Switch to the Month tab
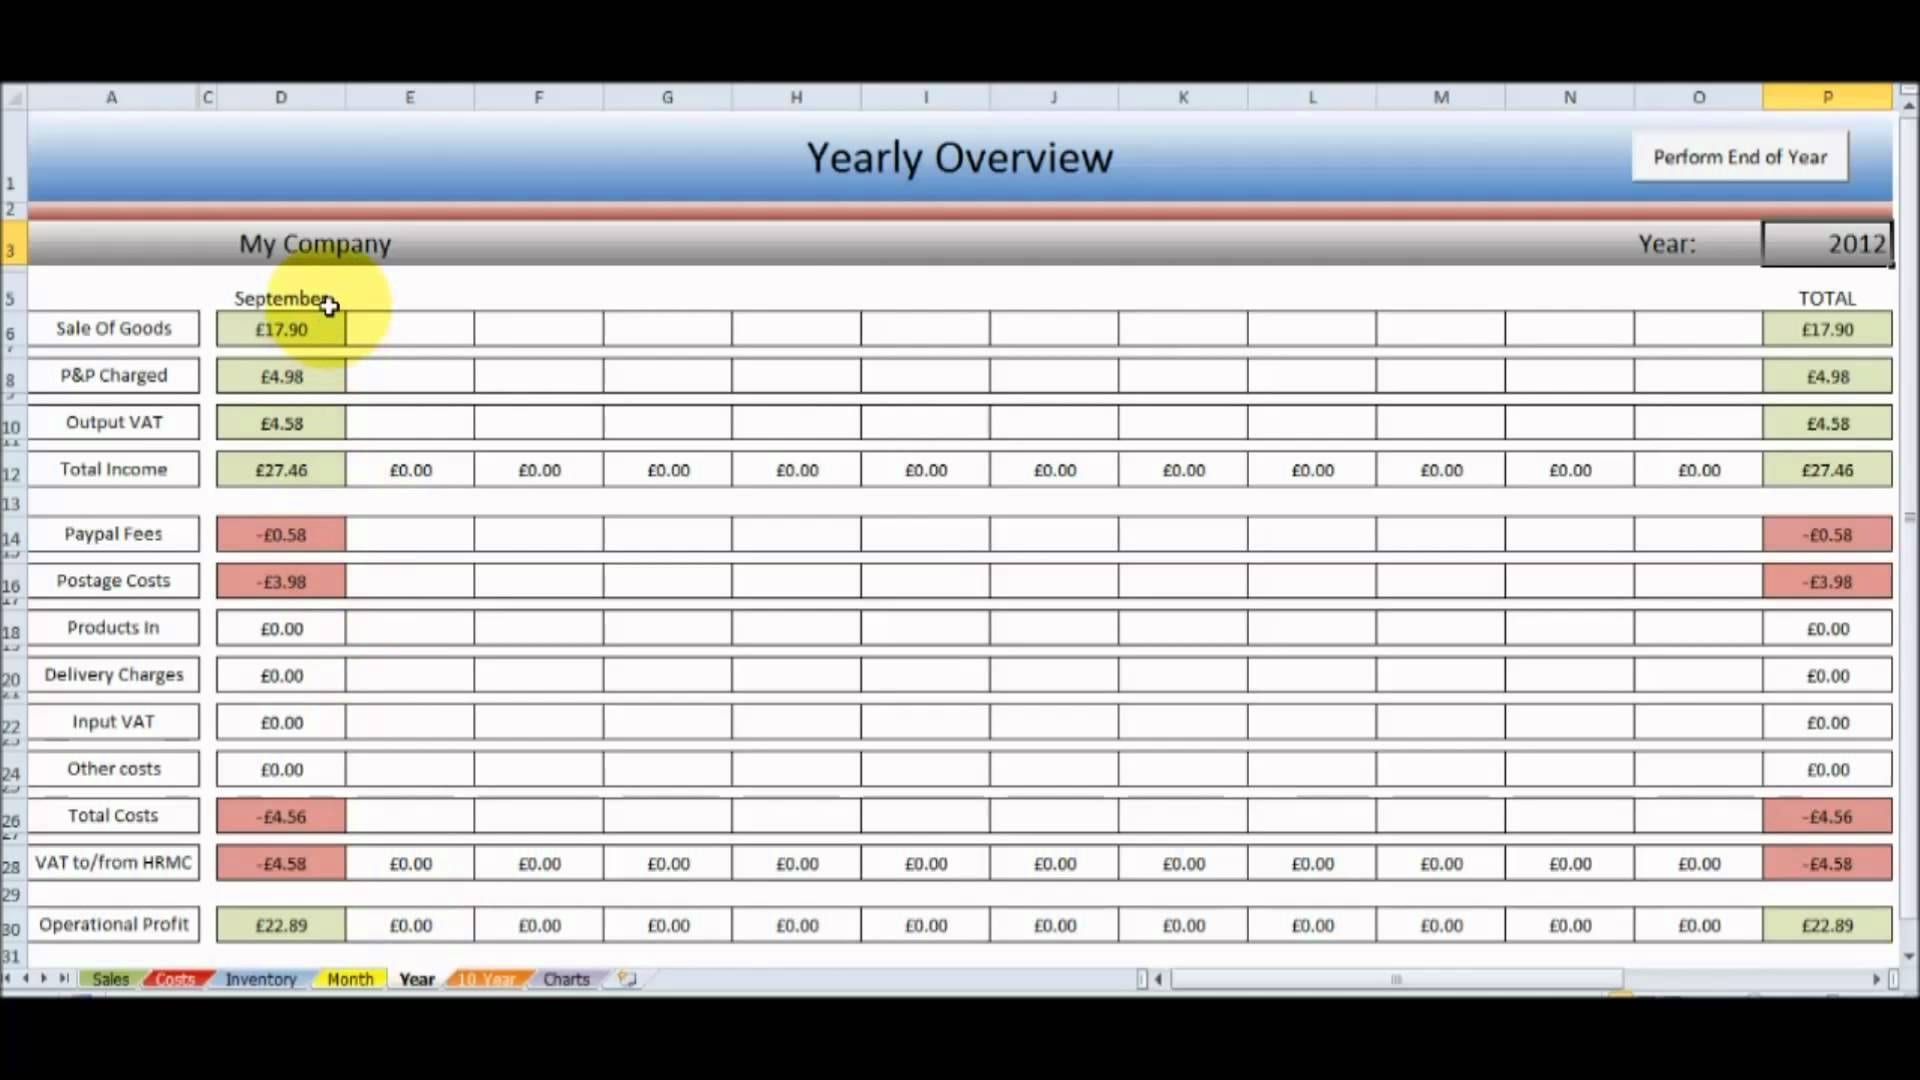This screenshot has width=1920, height=1080. [x=348, y=978]
